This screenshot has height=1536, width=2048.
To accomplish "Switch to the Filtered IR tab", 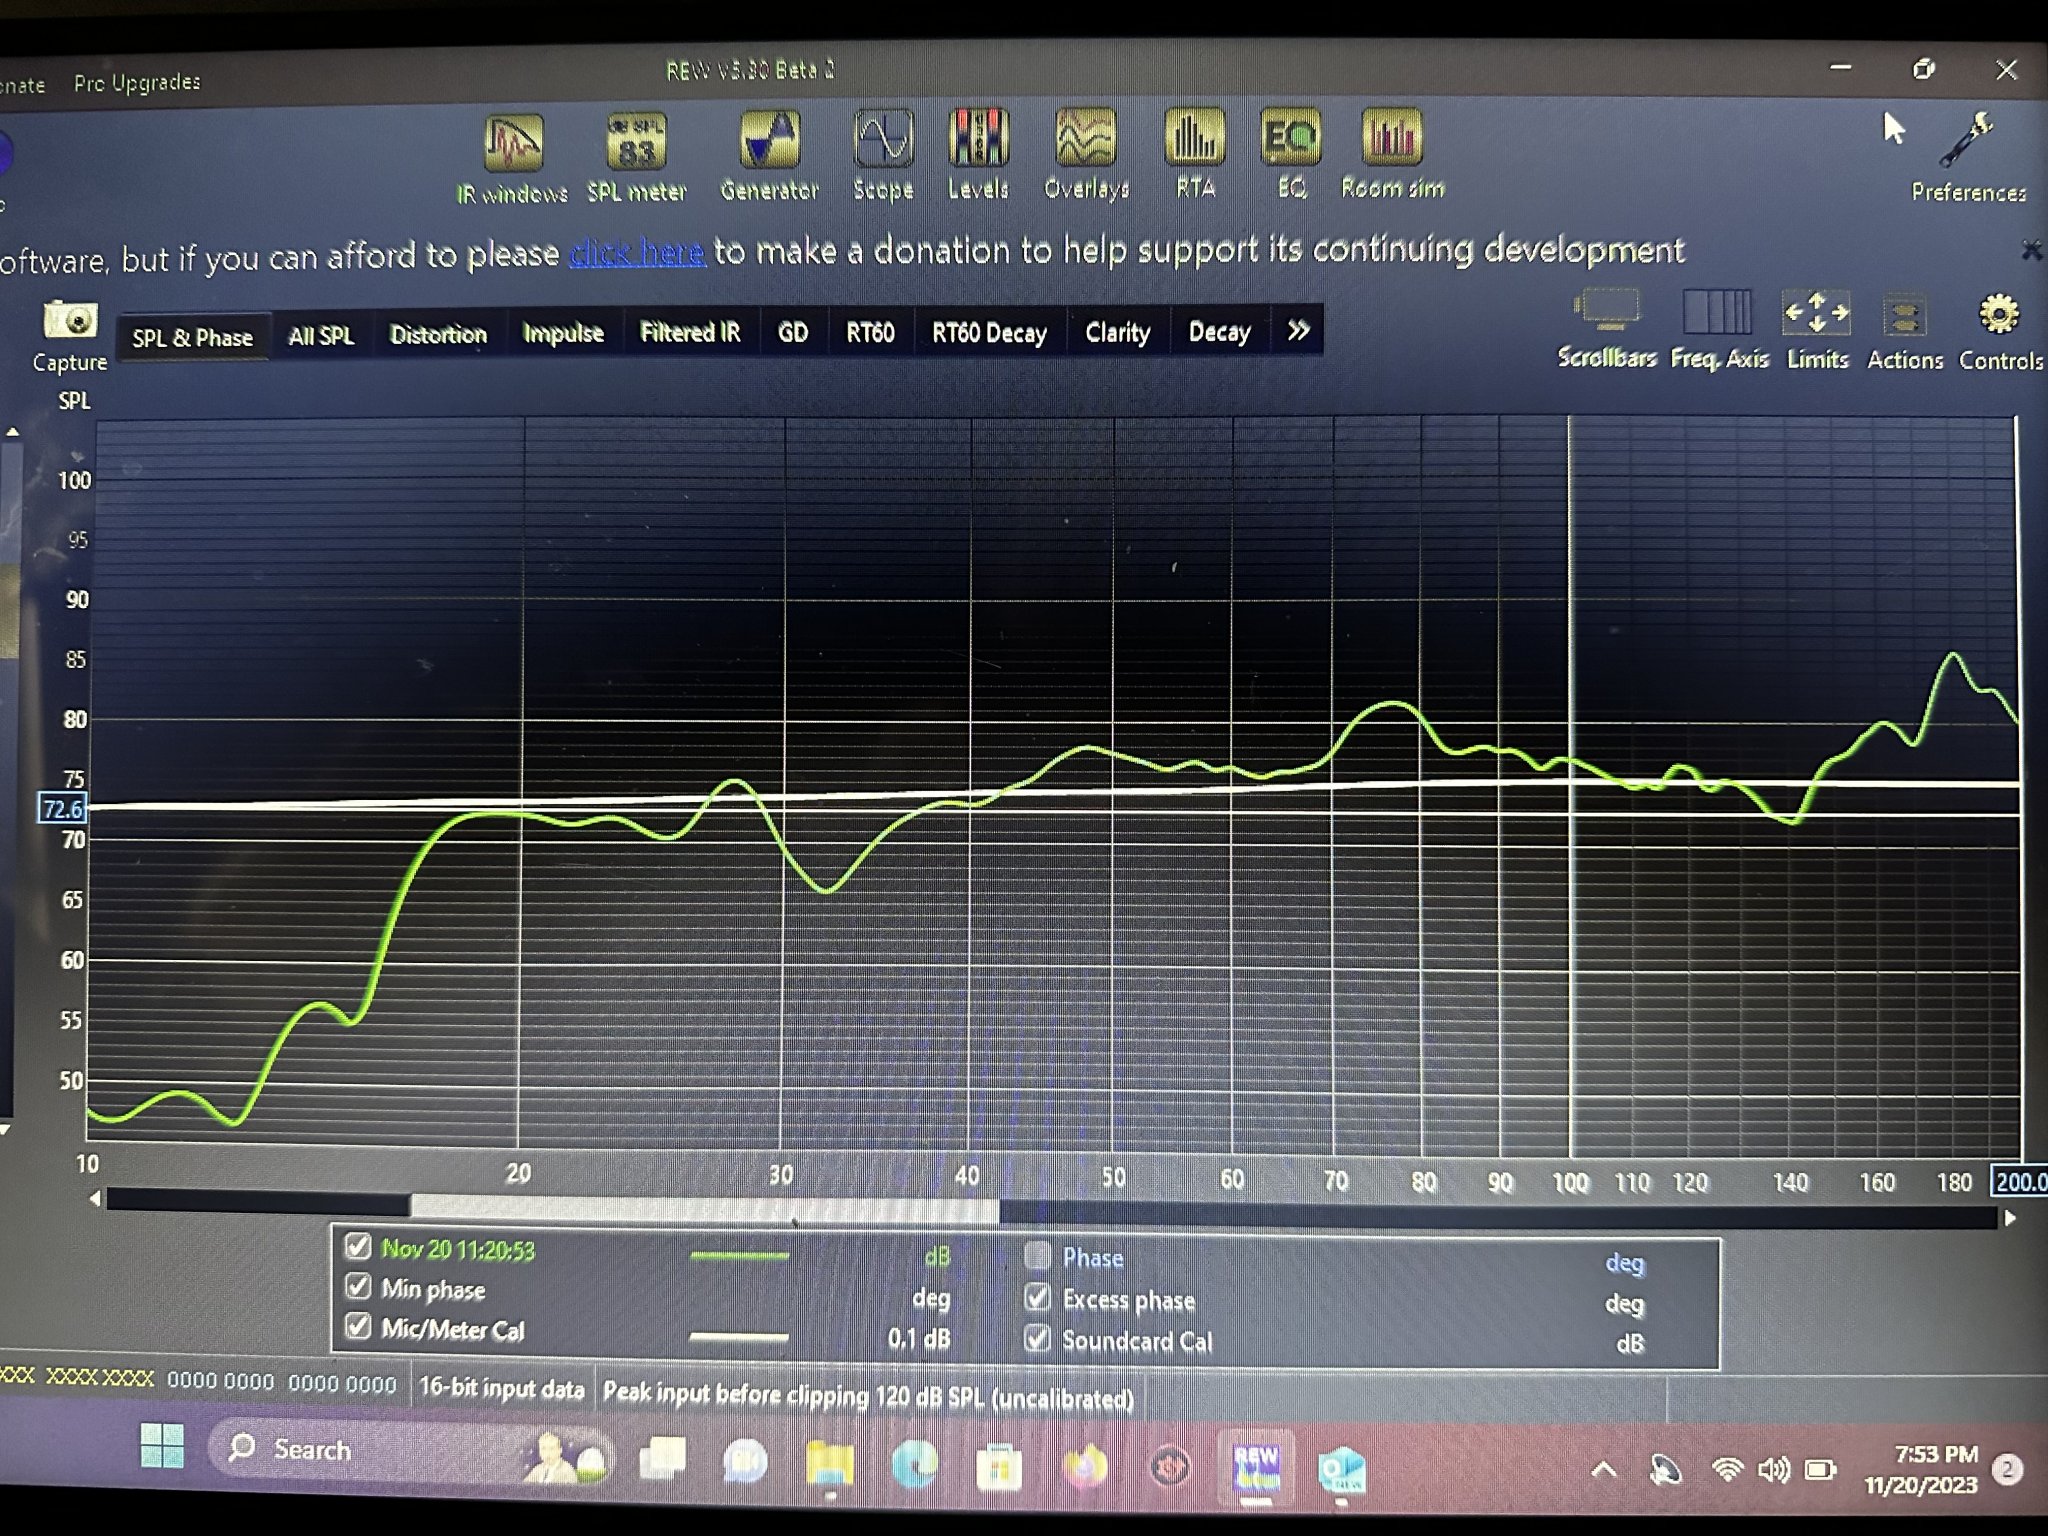I will point(690,332).
